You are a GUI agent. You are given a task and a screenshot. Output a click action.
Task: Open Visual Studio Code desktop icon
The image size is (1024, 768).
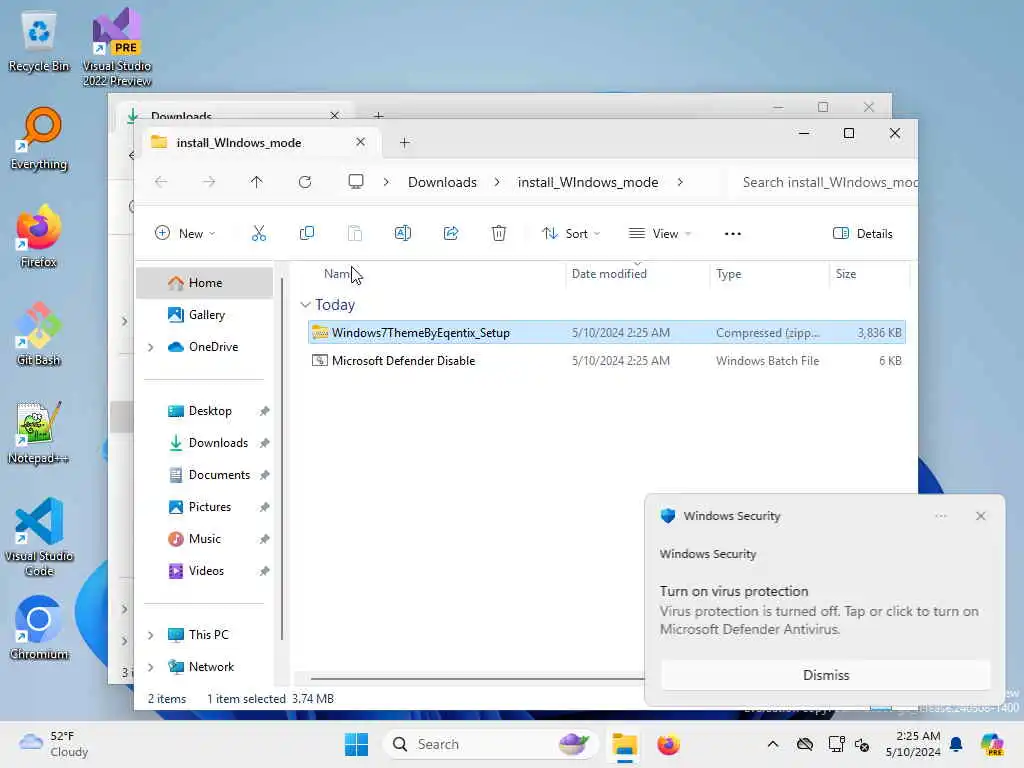(x=39, y=537)
